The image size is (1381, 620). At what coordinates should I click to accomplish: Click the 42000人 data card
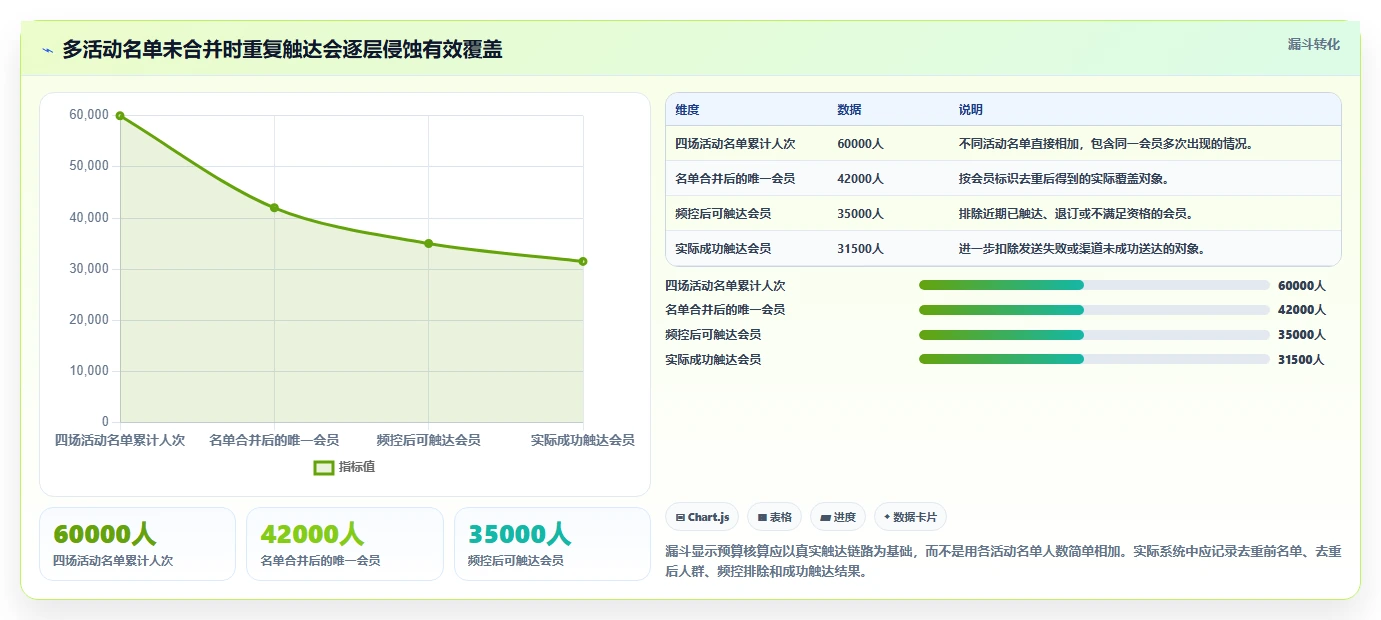[344, 544]
